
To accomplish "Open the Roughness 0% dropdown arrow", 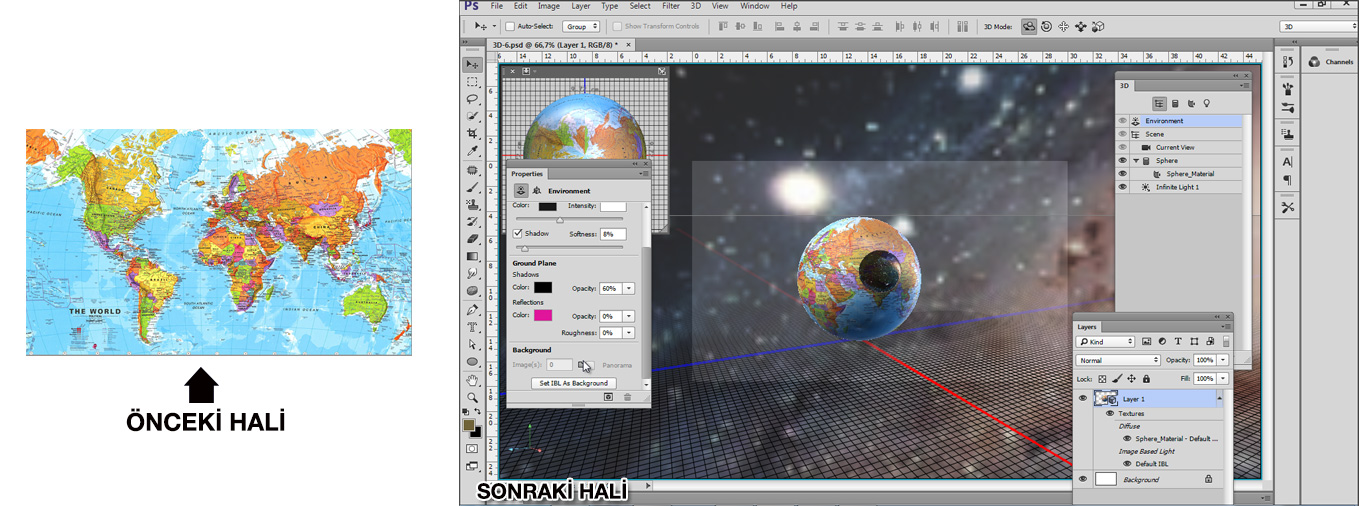I will (629, 332).
